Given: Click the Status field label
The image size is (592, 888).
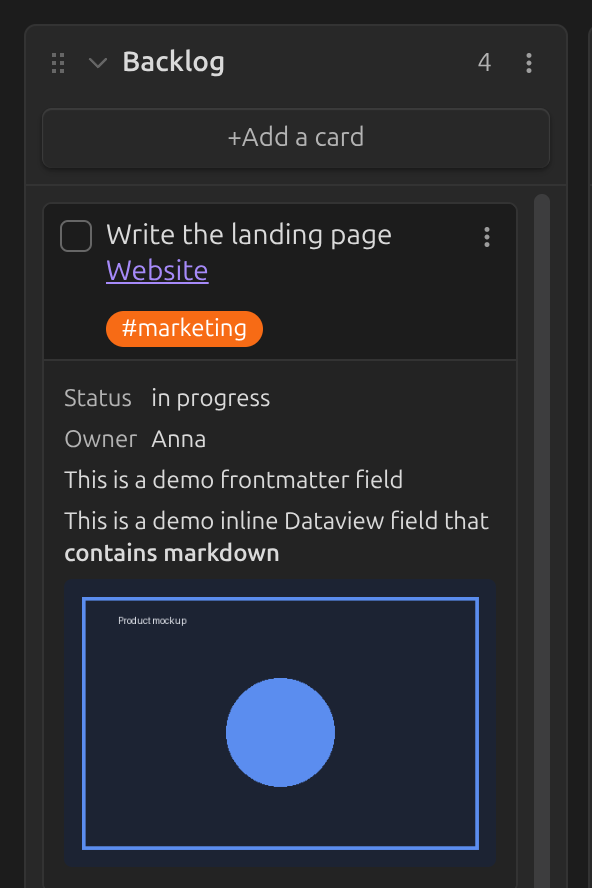Looking at the screenshot, I should (x=98, y=398).
